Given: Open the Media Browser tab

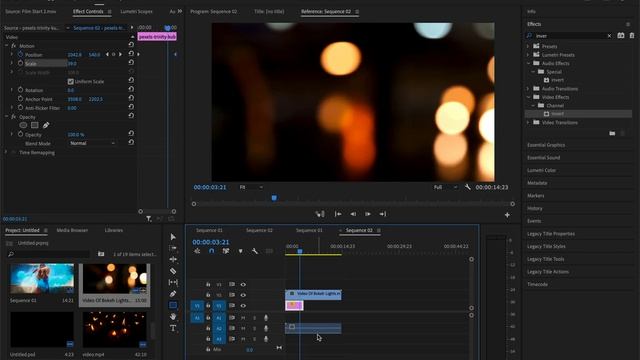Looking at the screenshot, I should click(x=72, y=230).
